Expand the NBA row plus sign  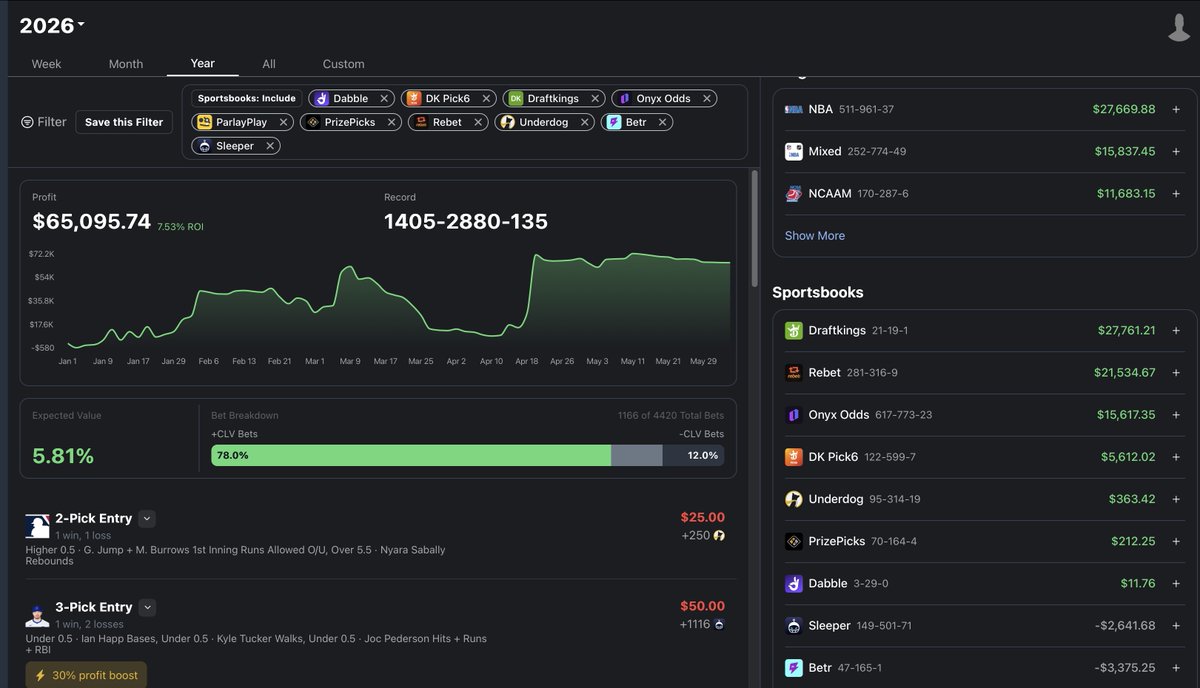click(x=1176, y=109)
